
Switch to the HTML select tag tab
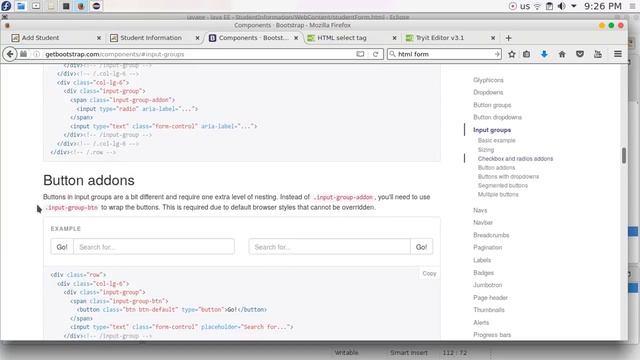click(x=352, y=38)
